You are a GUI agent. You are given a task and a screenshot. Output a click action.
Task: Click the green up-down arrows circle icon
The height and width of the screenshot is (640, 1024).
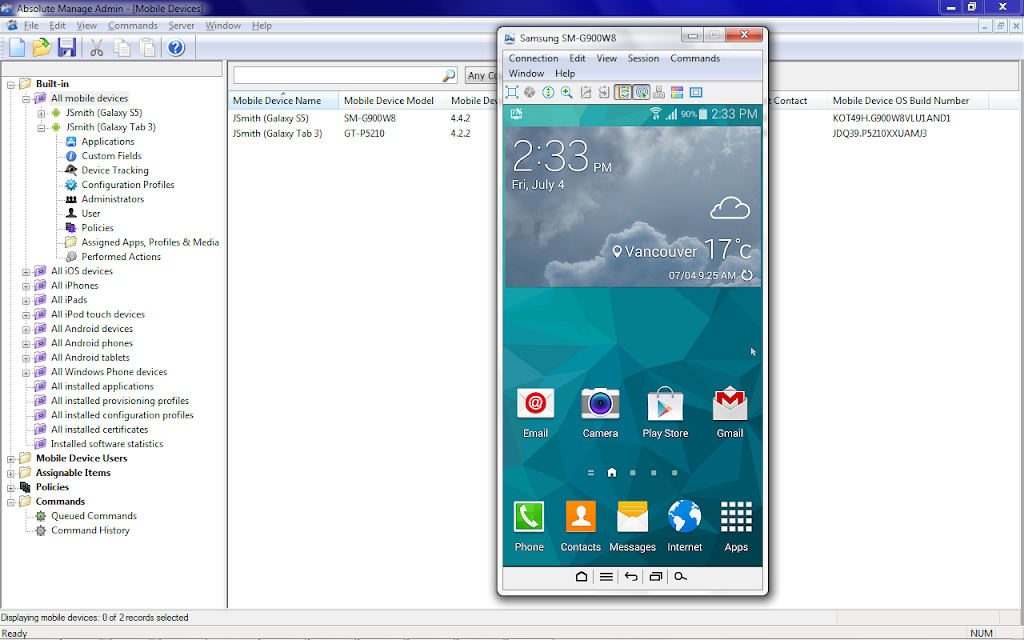(548, 92)
